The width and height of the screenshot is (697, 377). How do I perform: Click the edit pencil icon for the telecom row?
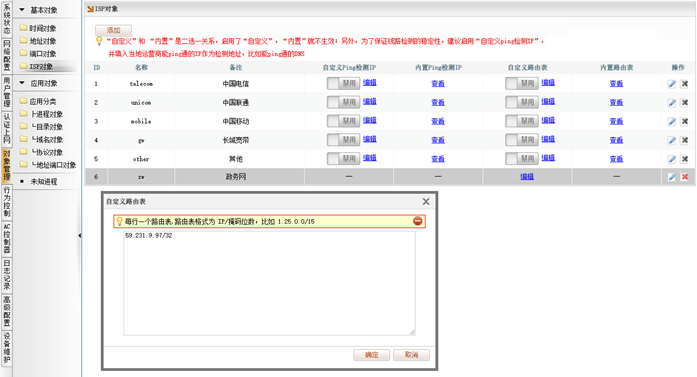(672, 84)
